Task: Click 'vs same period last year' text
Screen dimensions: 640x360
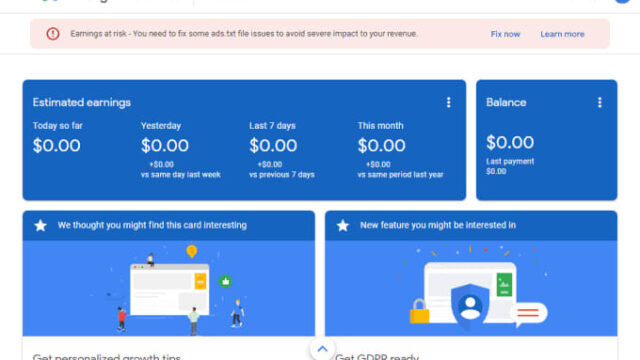Action: tap(400, 175)
